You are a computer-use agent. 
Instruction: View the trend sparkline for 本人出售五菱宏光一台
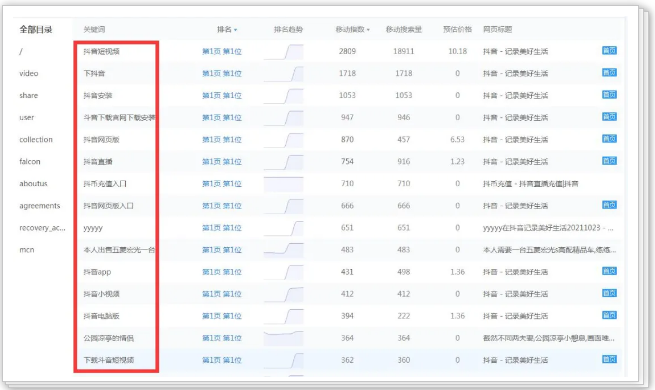284,250
